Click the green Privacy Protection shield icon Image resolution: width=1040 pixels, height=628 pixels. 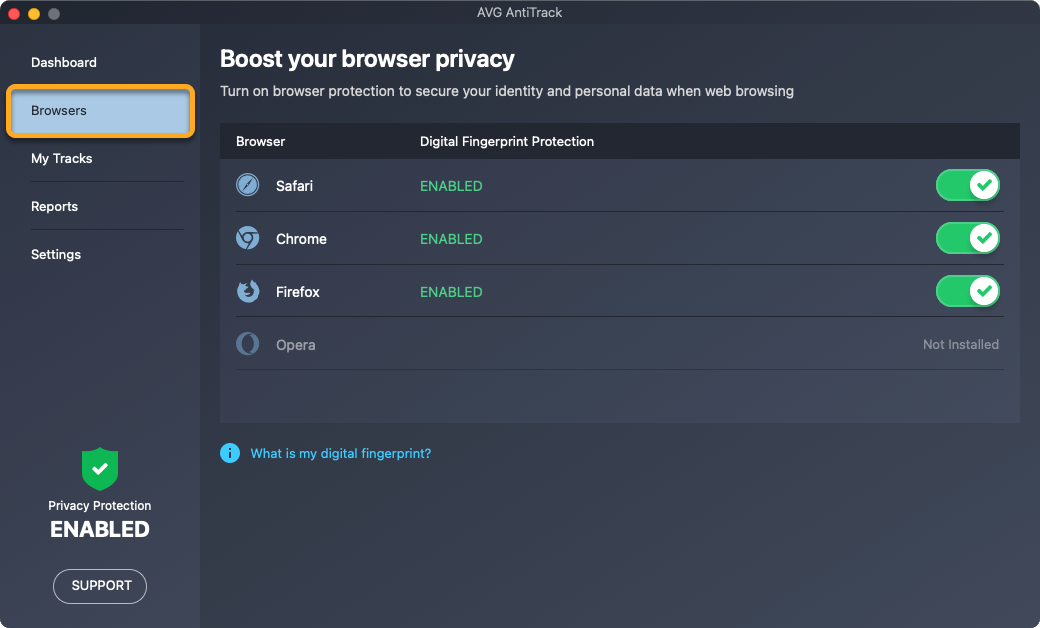[x=100, y=468]
